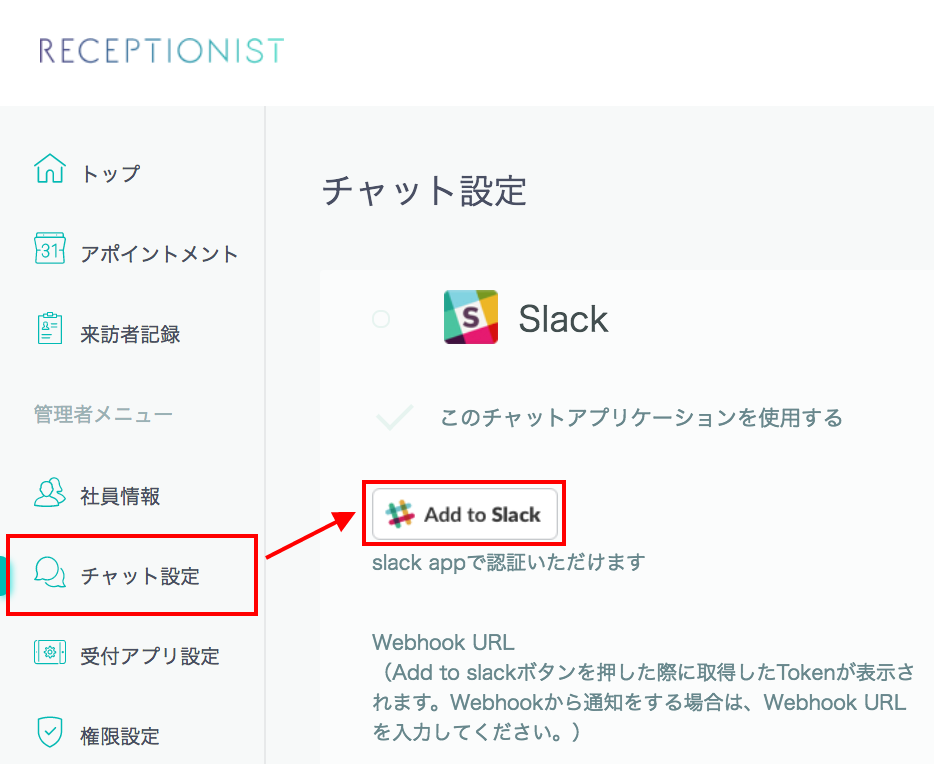
Task: Click the RECEPTIONIST logo
Action: pyautogui.click(x=161, y=51)
